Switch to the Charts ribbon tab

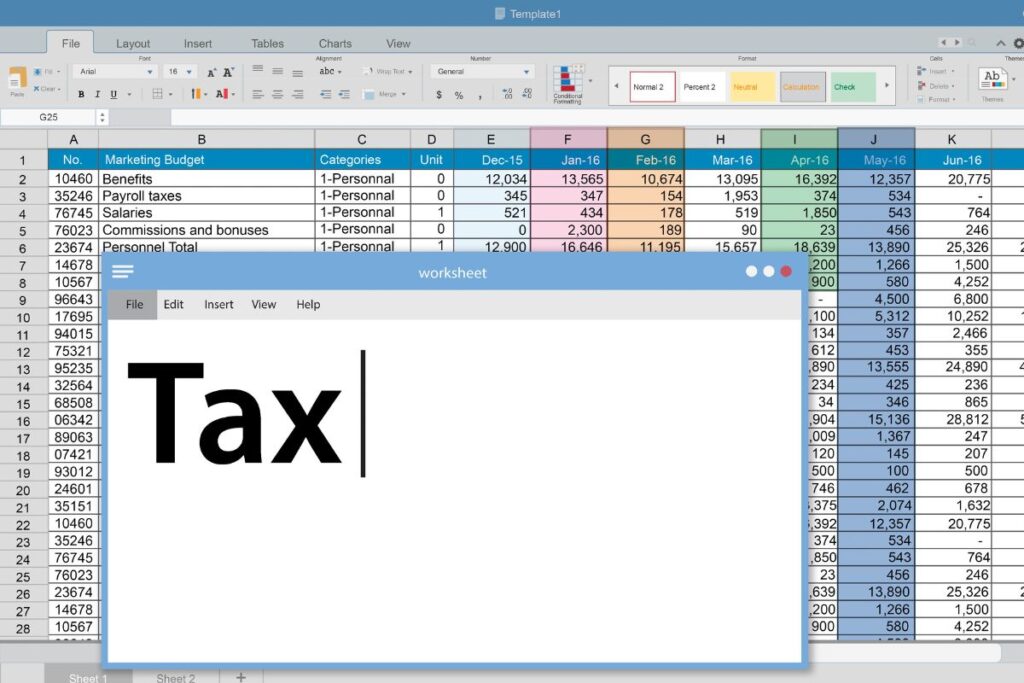coord(335,44)
